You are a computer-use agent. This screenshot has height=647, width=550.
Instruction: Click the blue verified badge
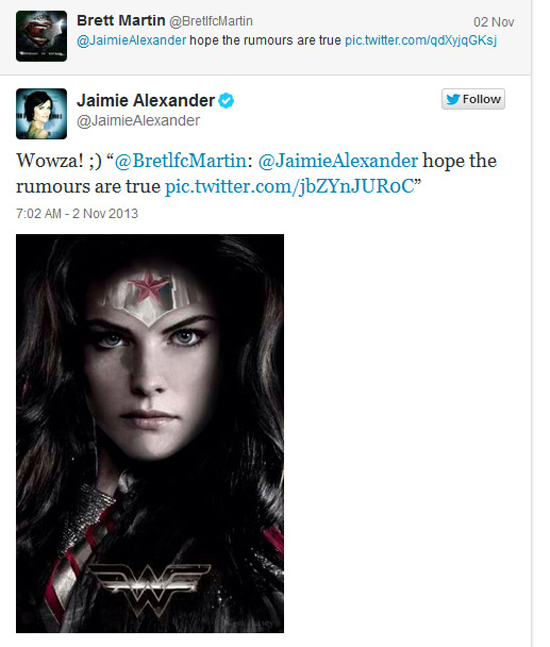(226, 101)
